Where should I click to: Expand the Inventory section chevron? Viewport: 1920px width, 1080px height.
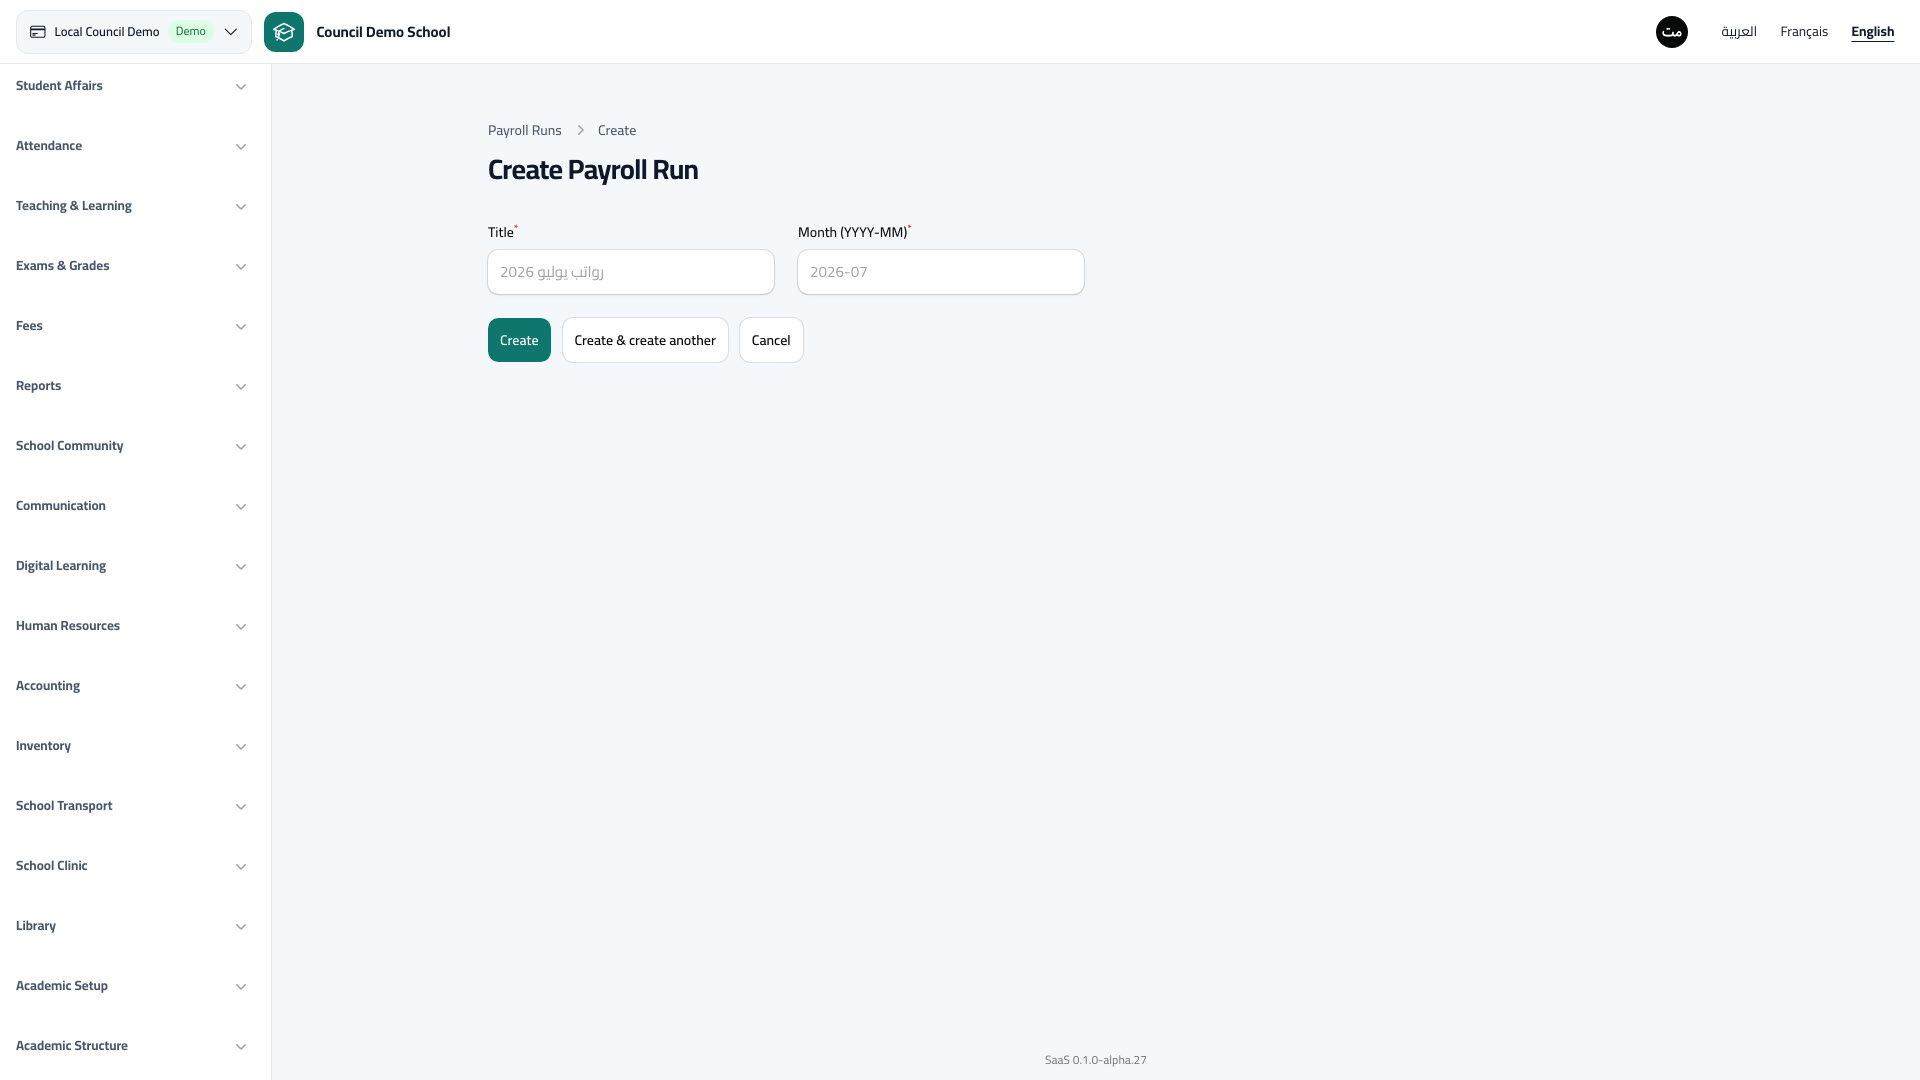[x=241, y=747]
